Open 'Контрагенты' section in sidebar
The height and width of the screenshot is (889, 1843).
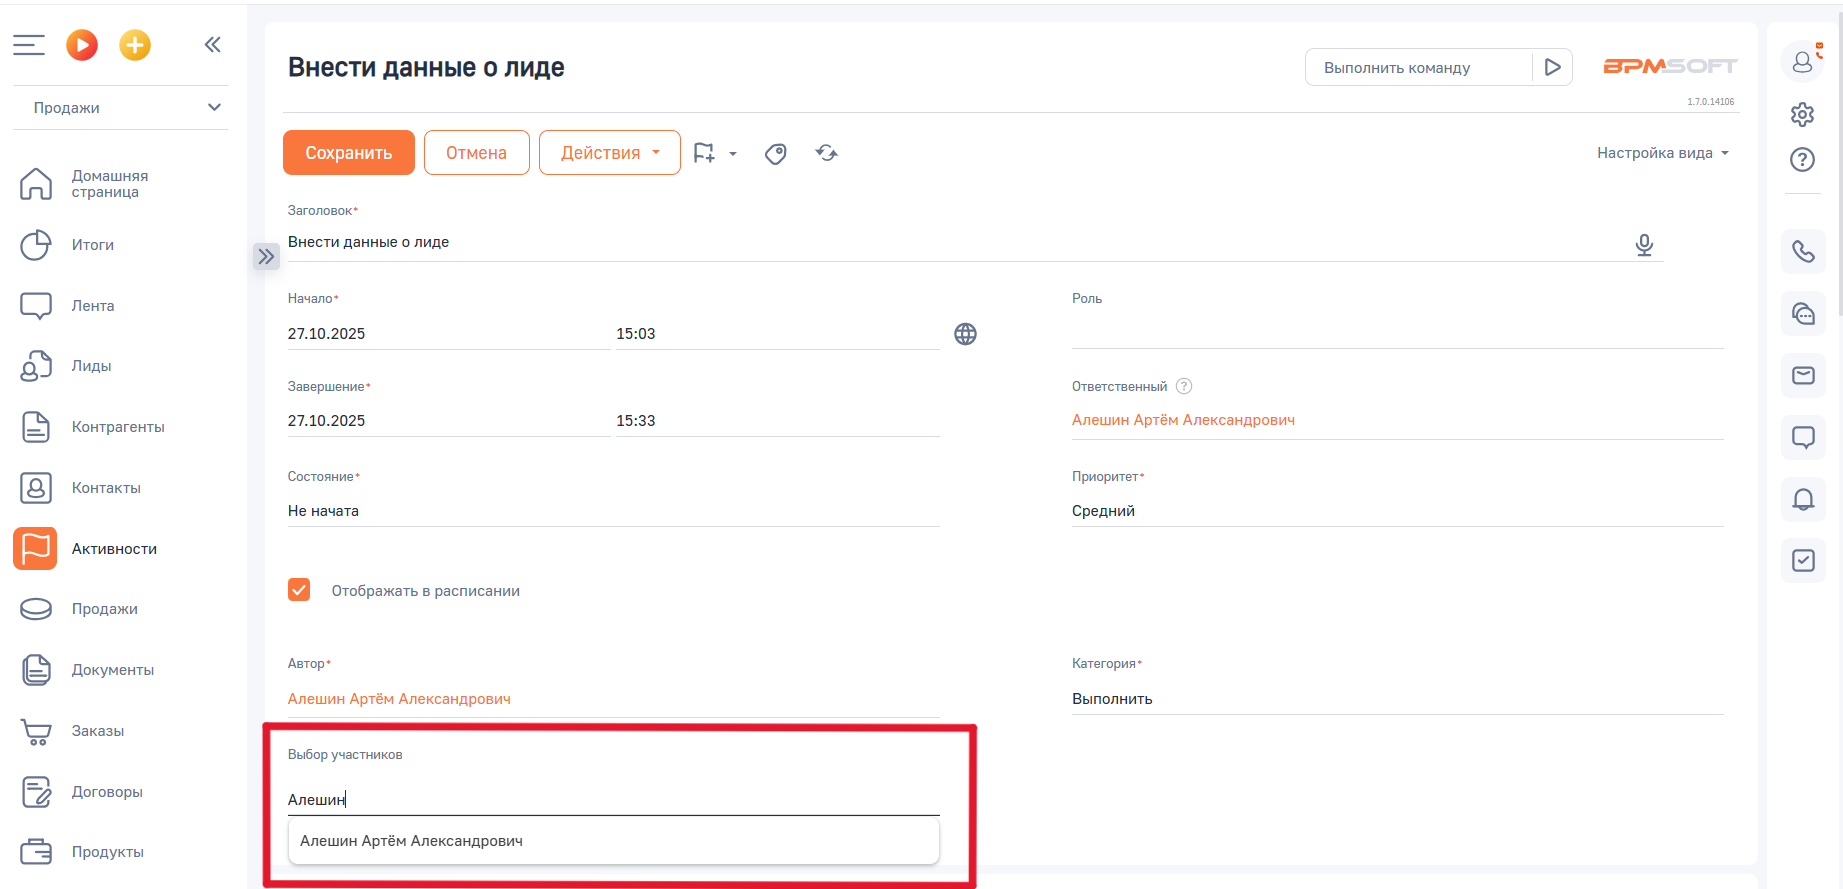[x=117, y=427]
